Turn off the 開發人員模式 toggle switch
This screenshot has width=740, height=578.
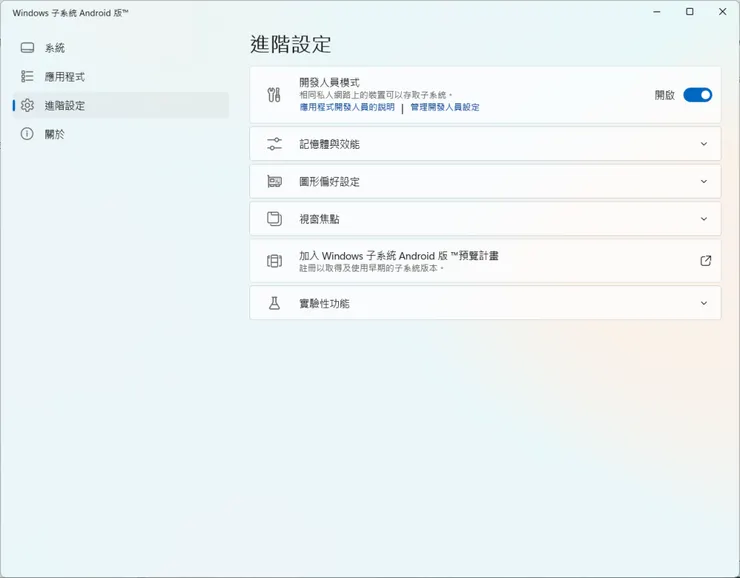click(698, 95)
